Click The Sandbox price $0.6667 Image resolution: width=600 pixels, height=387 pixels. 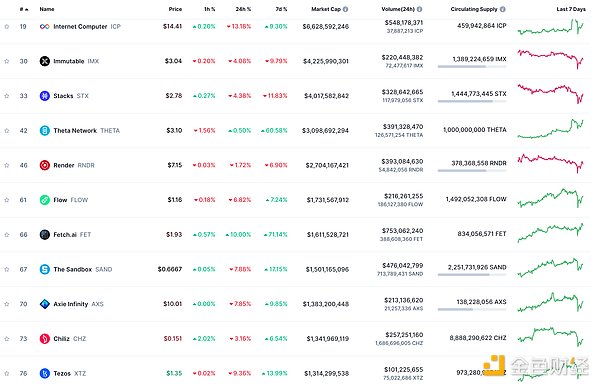tap(170, 269)
